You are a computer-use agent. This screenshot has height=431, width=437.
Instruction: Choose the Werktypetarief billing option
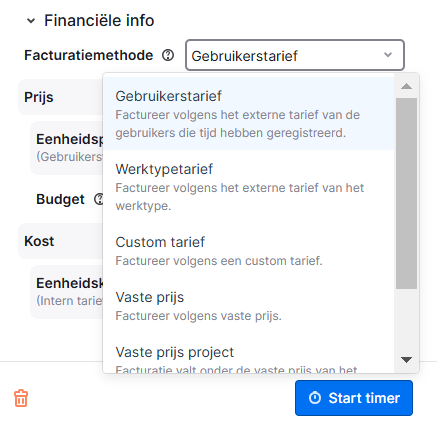pos(249,187)
